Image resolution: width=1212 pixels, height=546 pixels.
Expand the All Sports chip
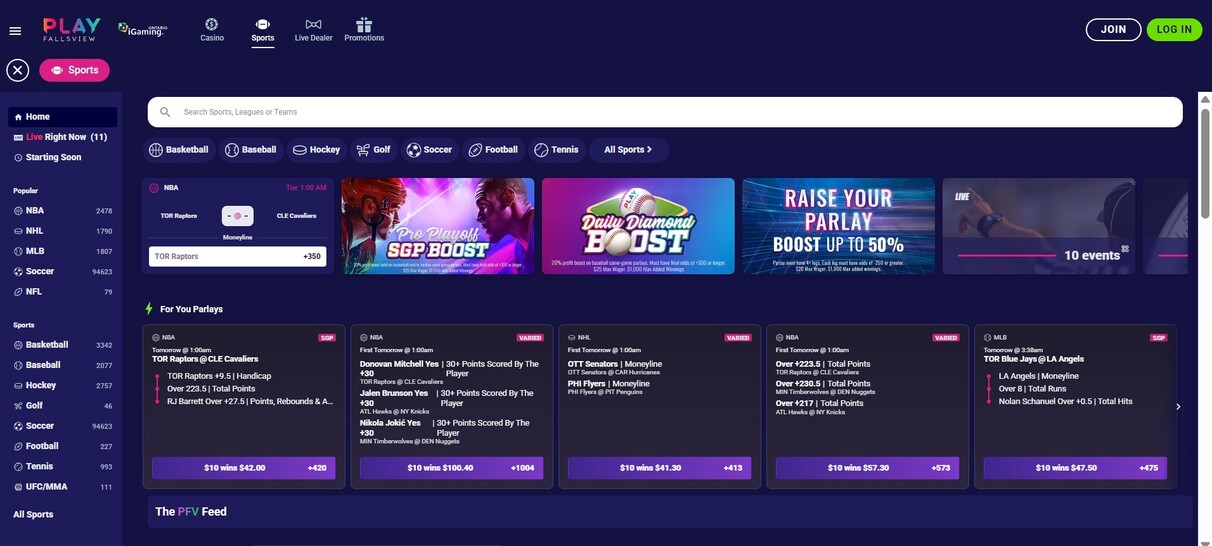pyautogui.click(x=629, y=150)
